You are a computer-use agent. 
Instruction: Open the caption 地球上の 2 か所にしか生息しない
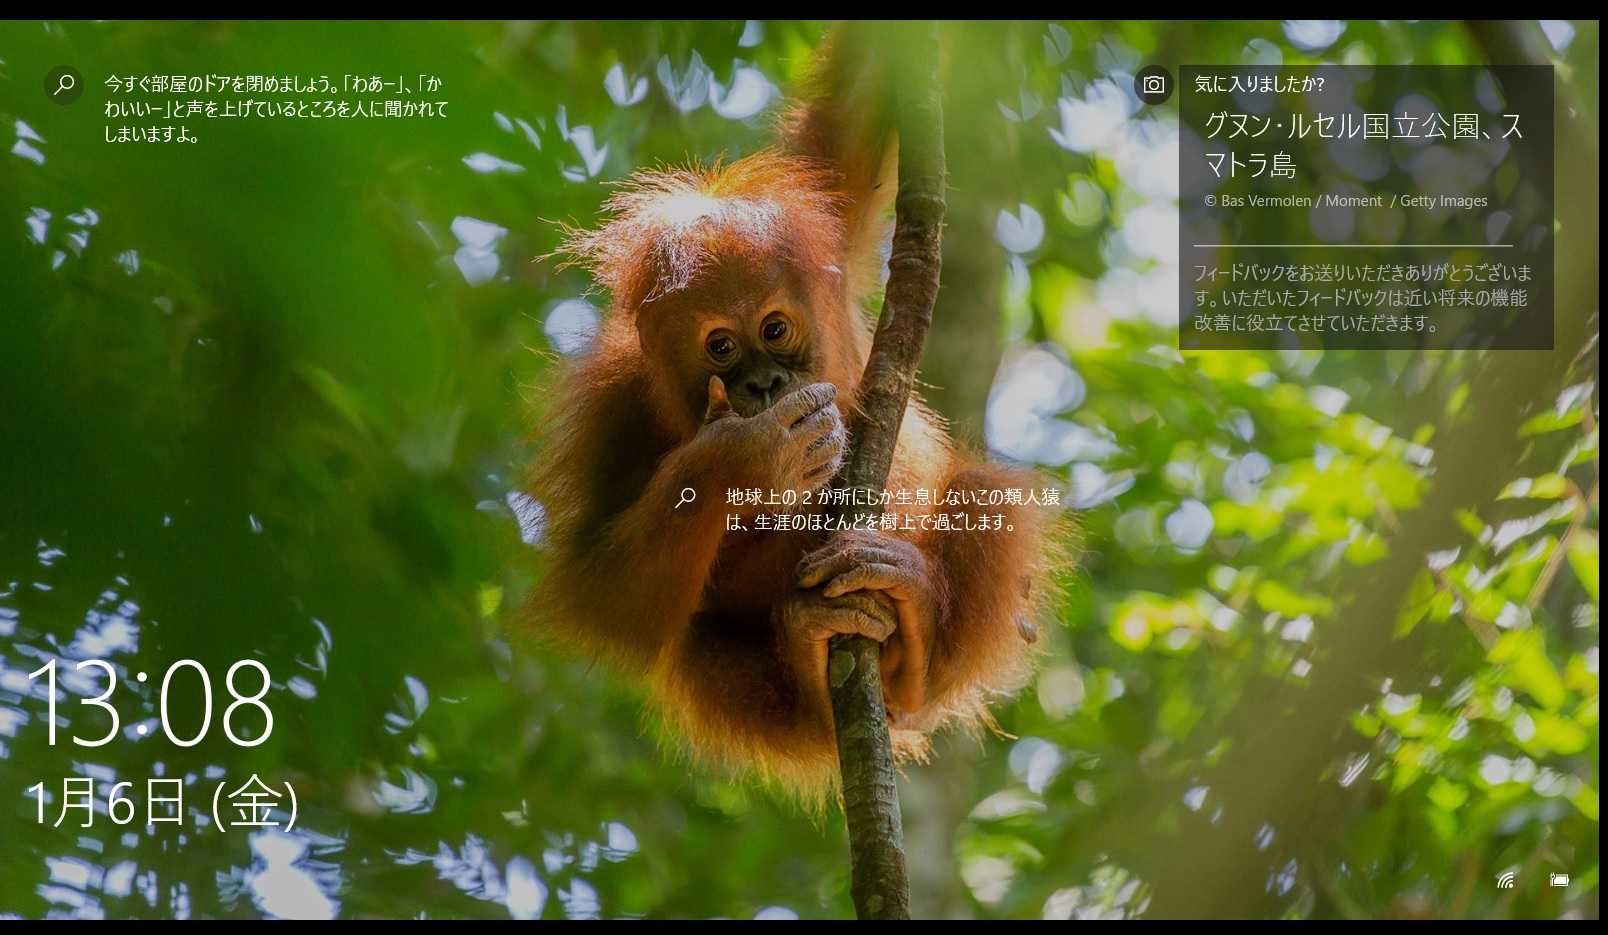(892, 509)
